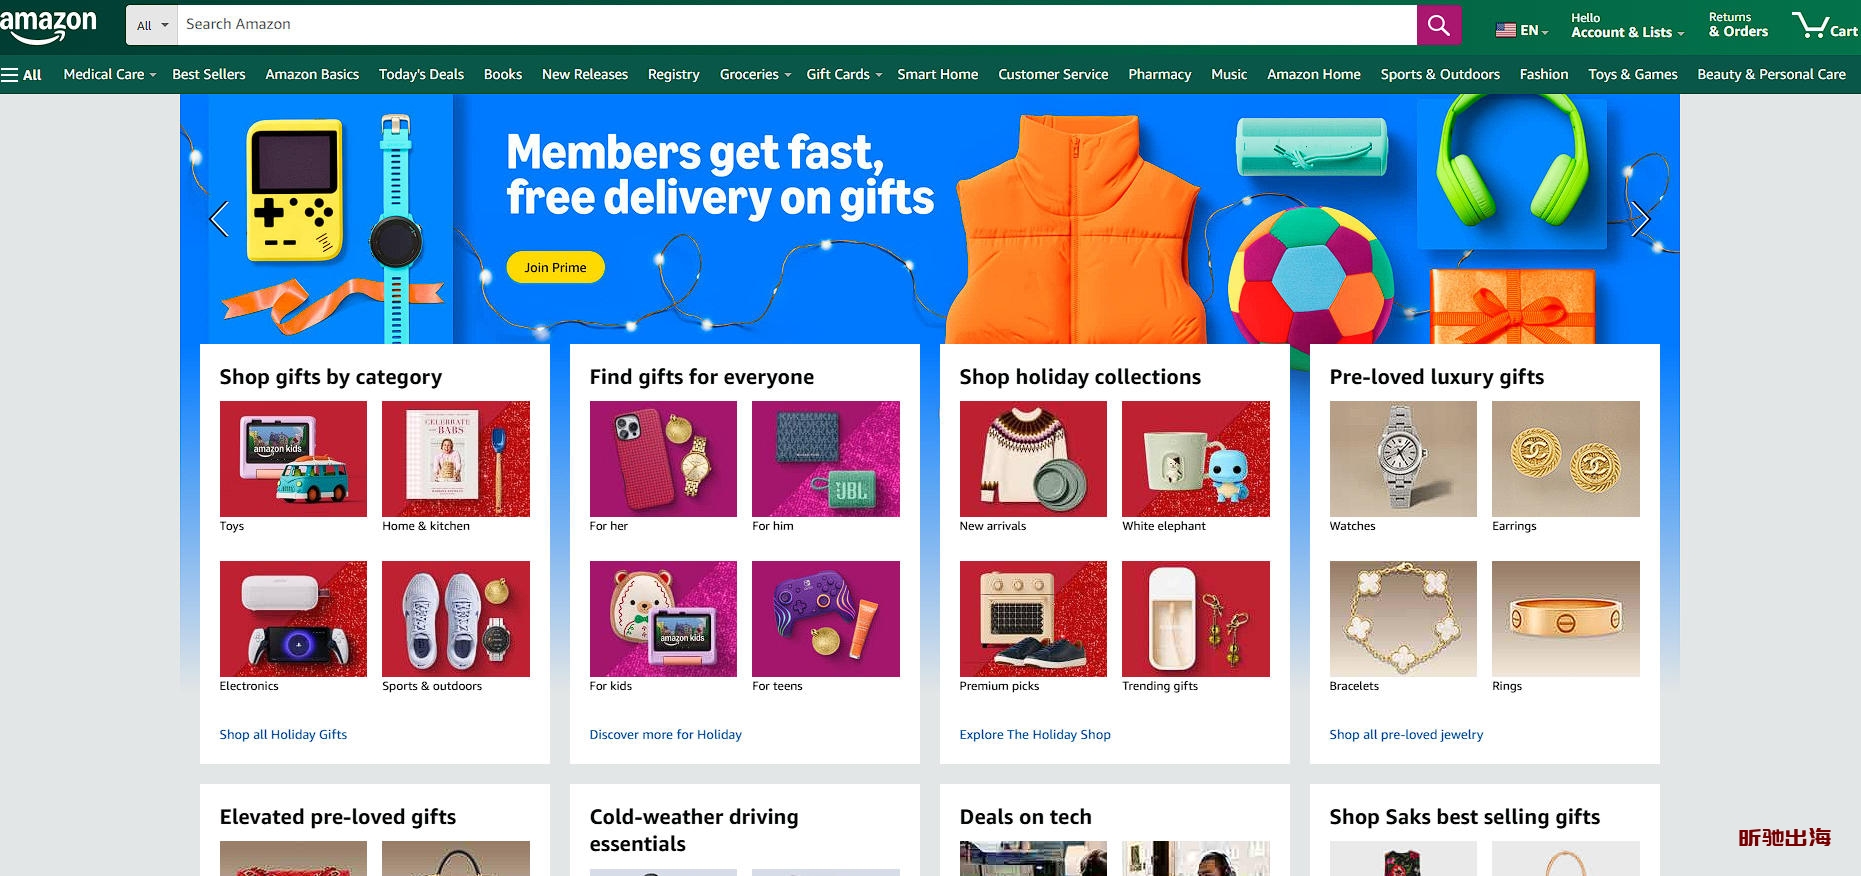Click the Join Prime button

555,267
